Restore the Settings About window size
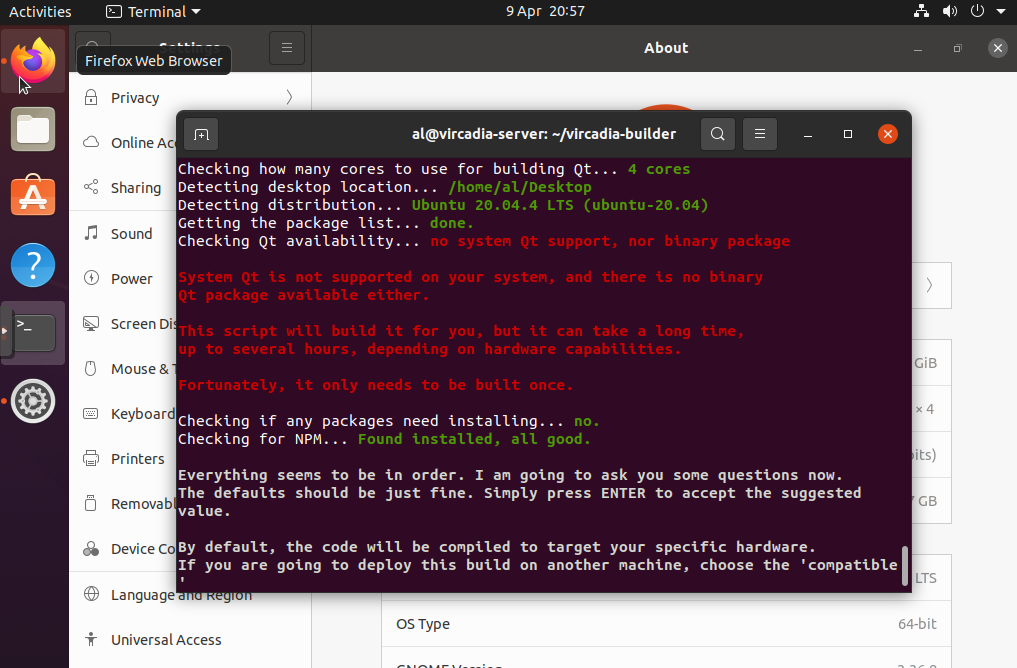The width and height of the screenshot is (1017, 668). click(958, 48)
